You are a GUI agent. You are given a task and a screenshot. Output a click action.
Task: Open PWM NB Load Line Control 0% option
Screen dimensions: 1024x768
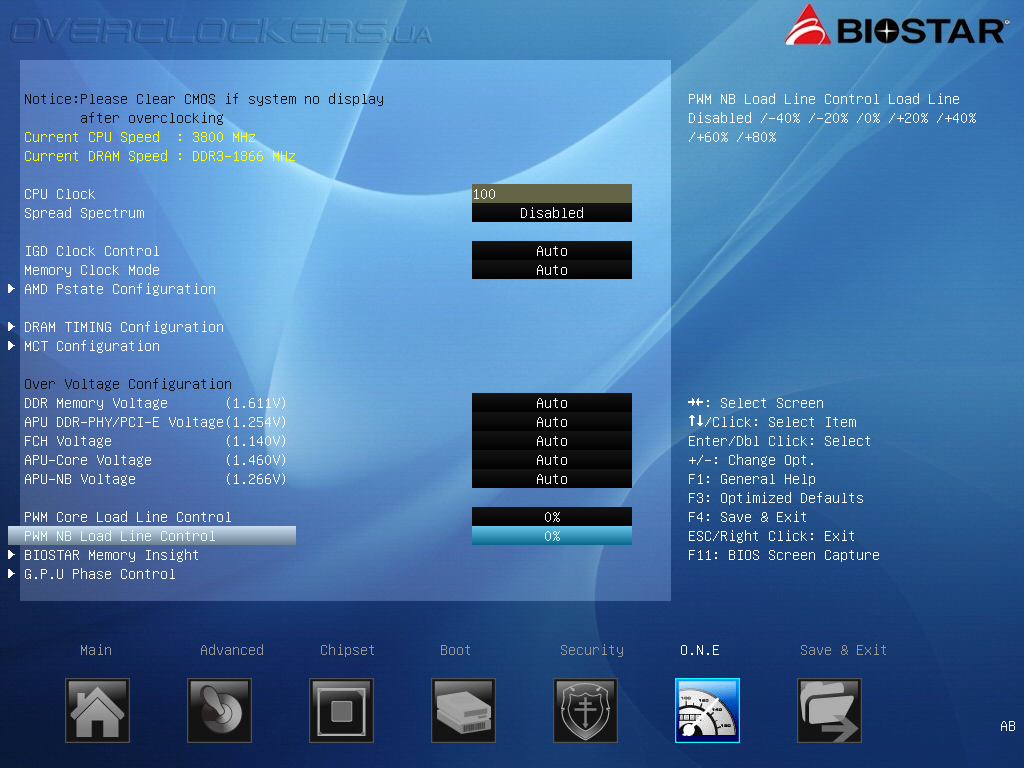[552, 536]
